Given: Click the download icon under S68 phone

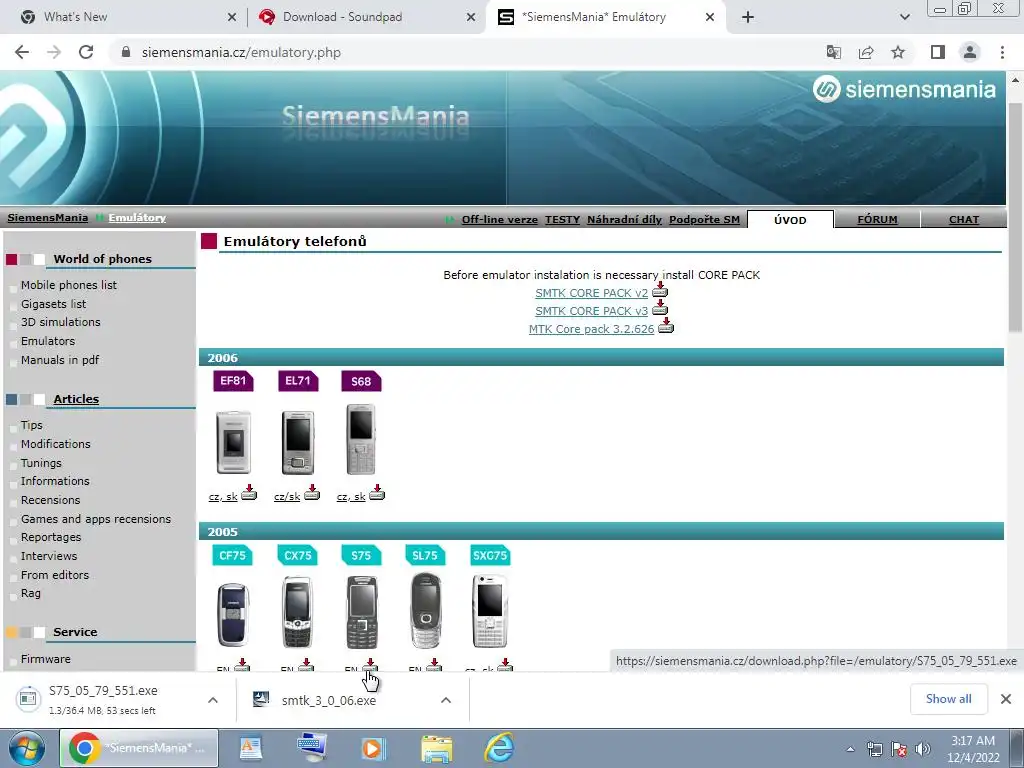Looking at the screenshot, I should pyautogui.click(x=377, y=492).
